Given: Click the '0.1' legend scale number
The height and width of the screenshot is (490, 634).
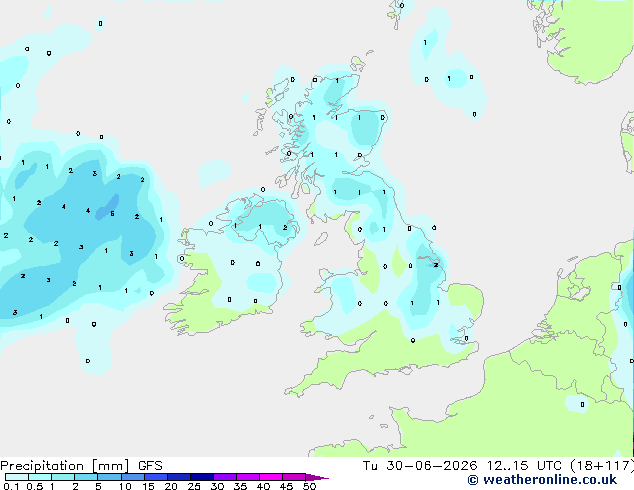Looking at the screenshot, I should click(x=11, y=486).
